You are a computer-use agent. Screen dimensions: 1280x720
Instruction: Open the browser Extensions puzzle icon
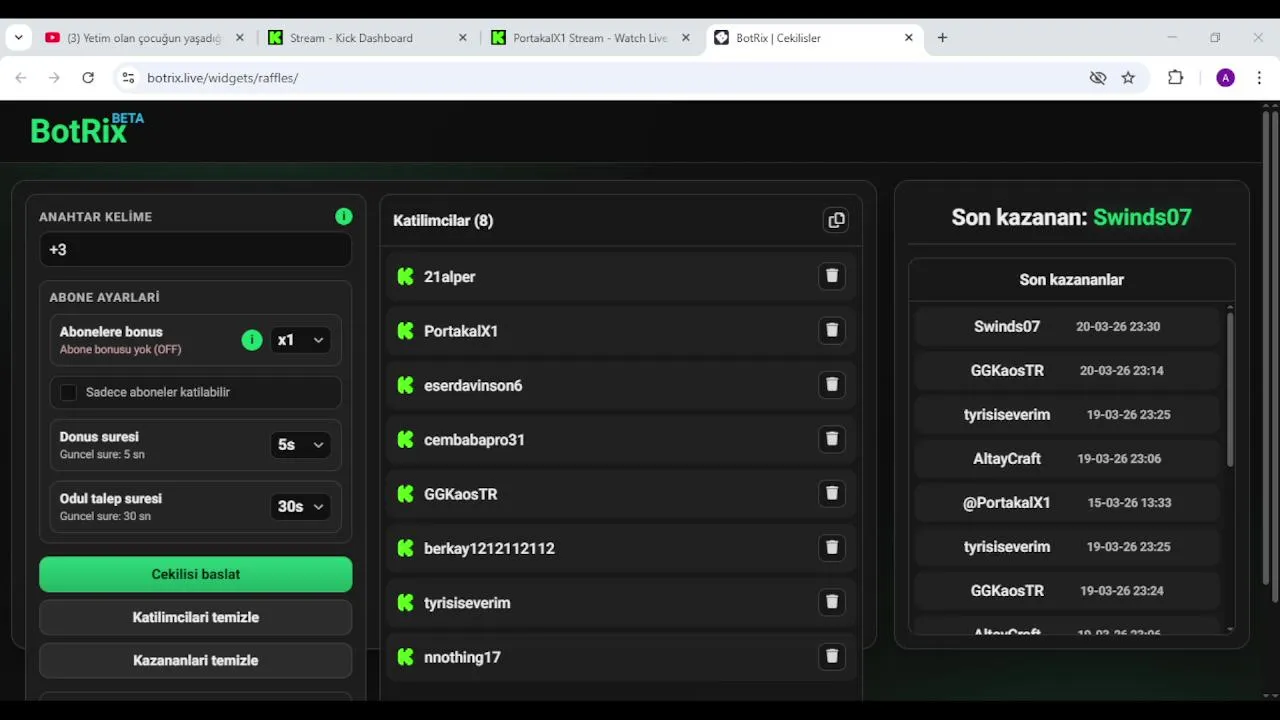click(1176, 78)
